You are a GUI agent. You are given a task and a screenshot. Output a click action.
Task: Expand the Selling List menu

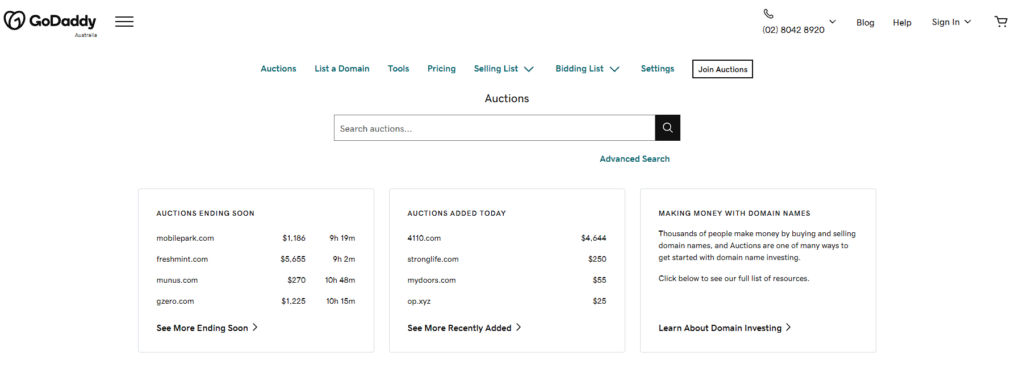point(504,69)
